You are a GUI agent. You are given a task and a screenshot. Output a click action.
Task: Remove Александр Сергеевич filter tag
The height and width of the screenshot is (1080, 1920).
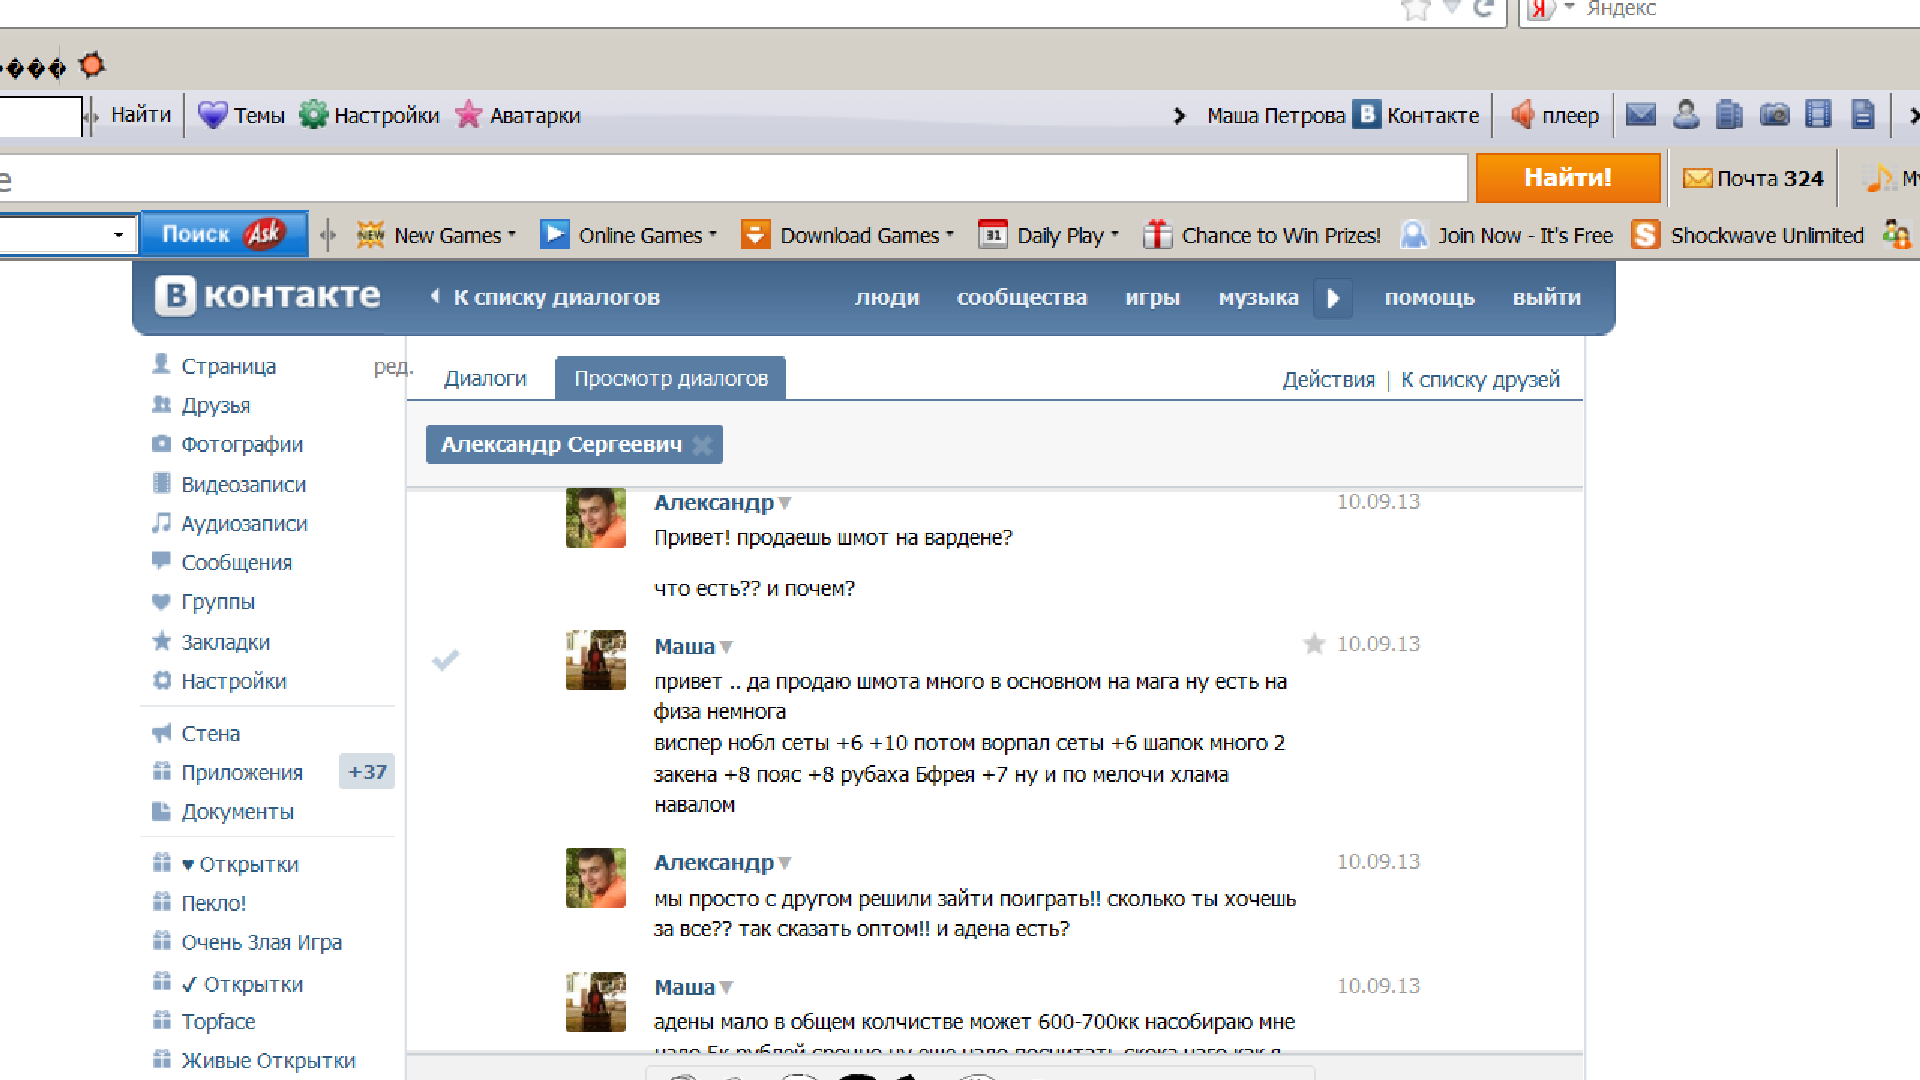702,445
